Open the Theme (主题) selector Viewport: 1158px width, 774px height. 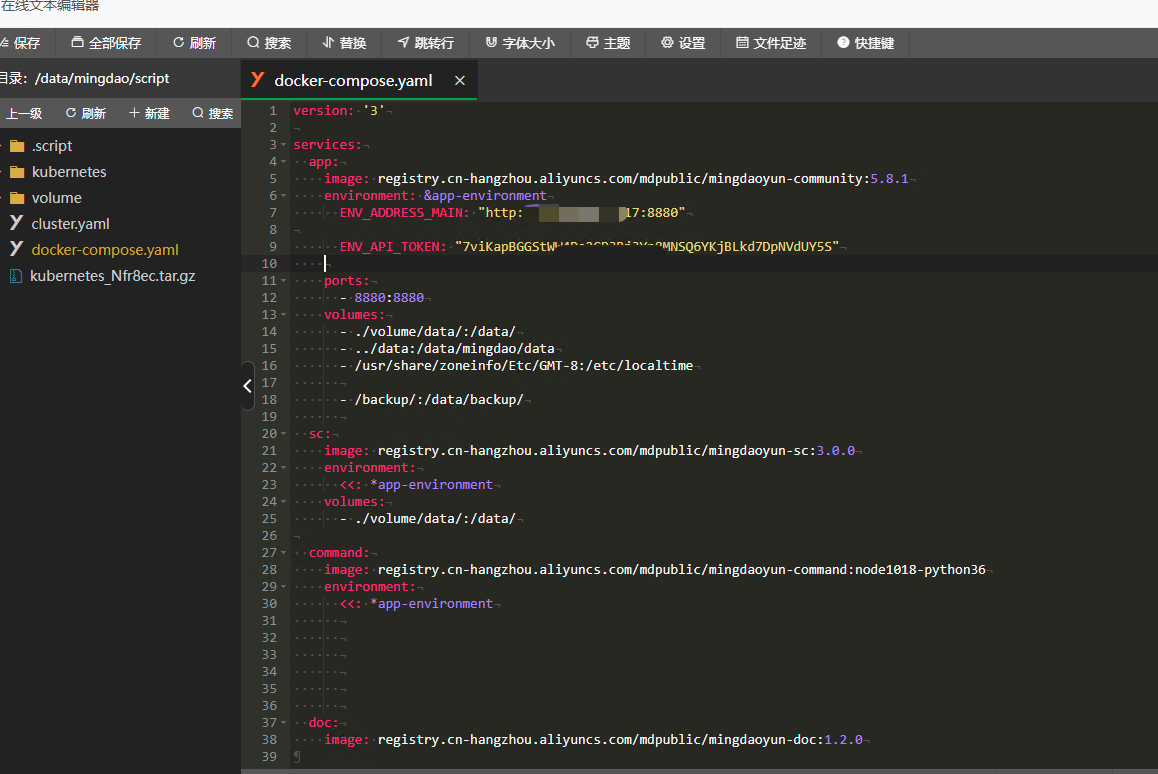pos(608,43)
